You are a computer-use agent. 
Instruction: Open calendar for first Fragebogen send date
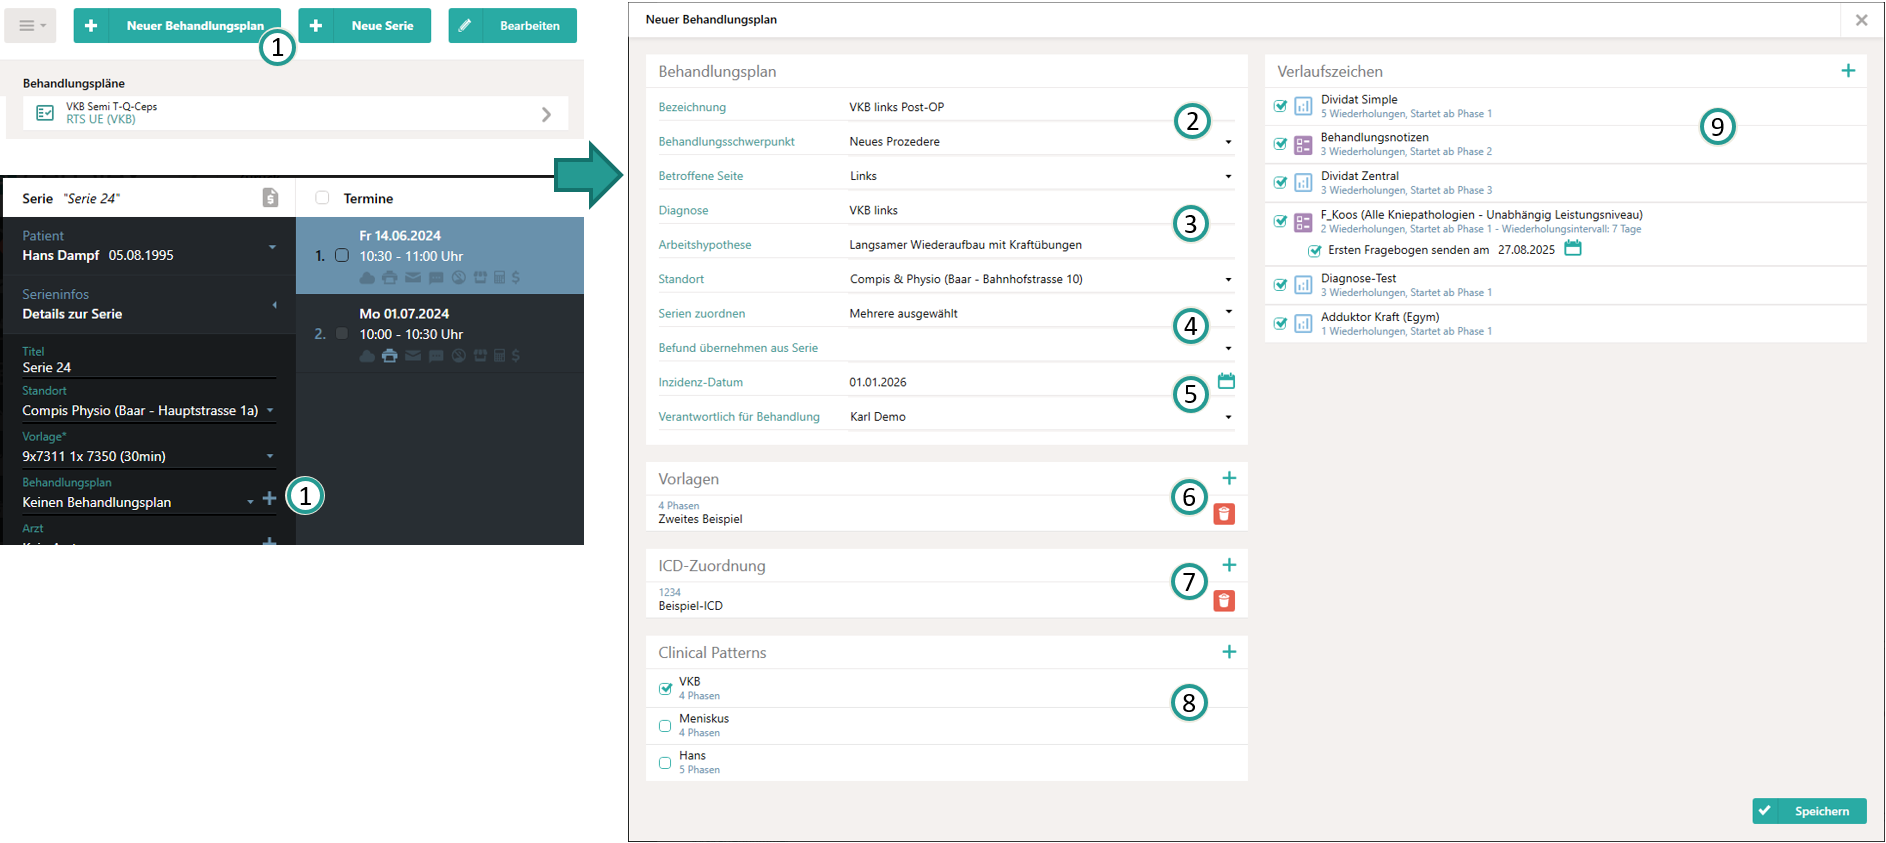point(1572,249)
